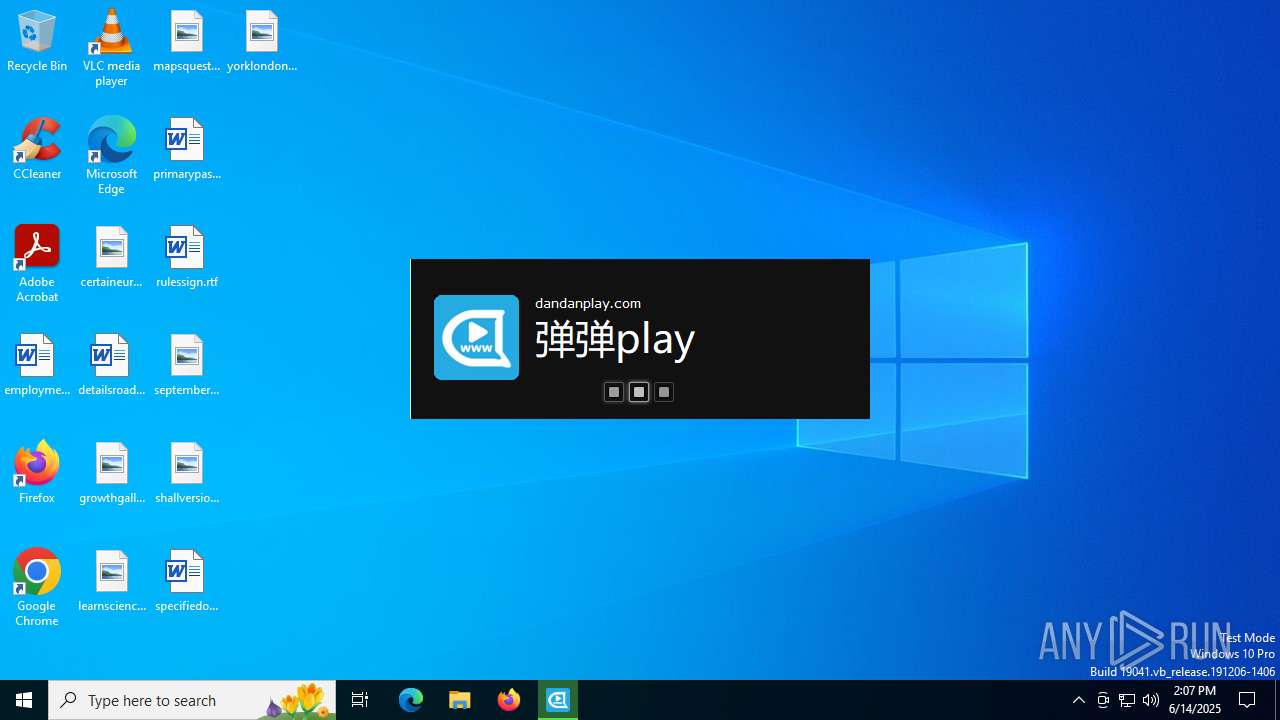This screenshot has height=720, width=1280.
Task: Select the specifiedo Word document icon
Action: click(x=187, y=581)
